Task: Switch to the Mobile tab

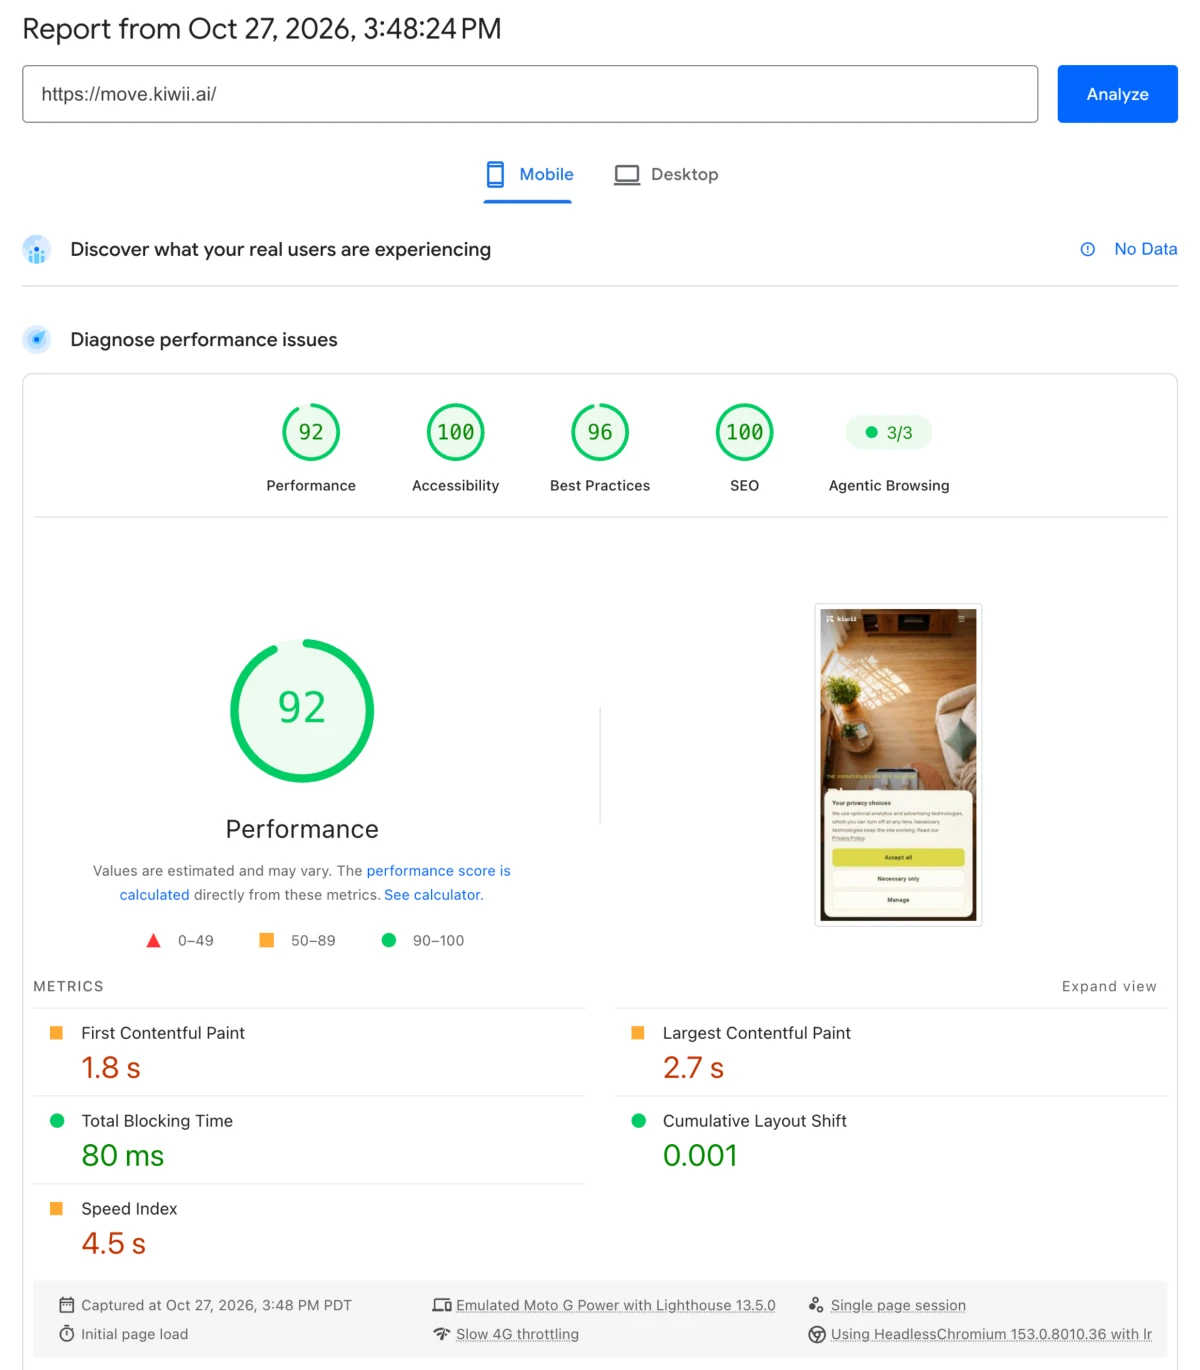Action: tap(528, 175)
